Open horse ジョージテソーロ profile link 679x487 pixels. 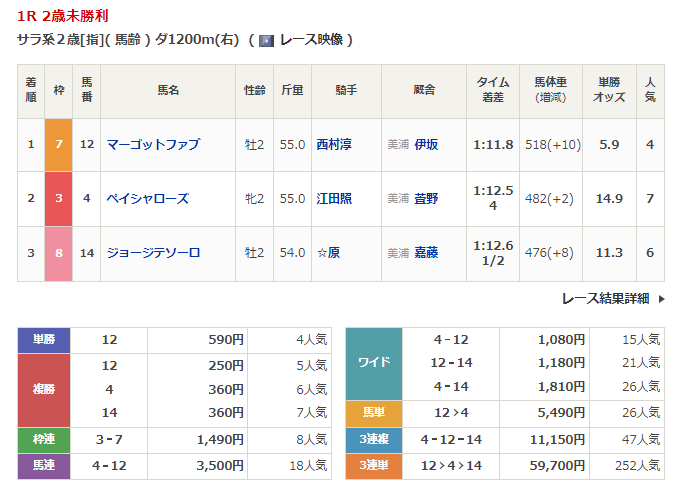click(153, 253)
